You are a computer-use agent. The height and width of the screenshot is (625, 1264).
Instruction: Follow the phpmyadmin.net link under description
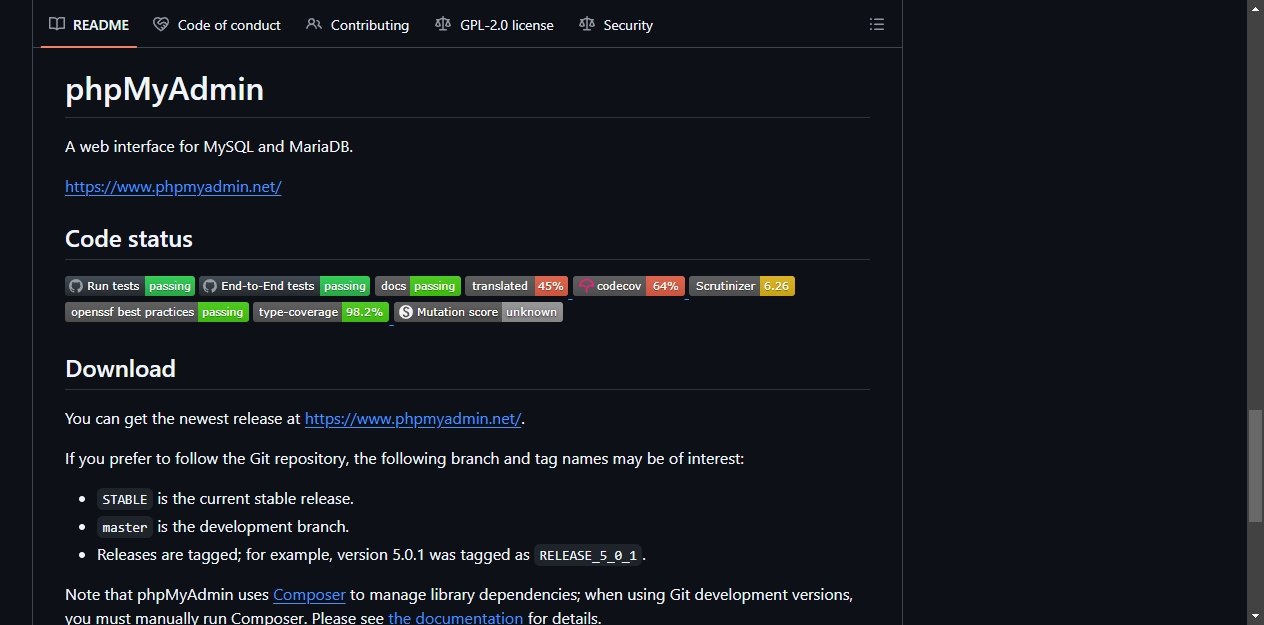coord(173,187)
